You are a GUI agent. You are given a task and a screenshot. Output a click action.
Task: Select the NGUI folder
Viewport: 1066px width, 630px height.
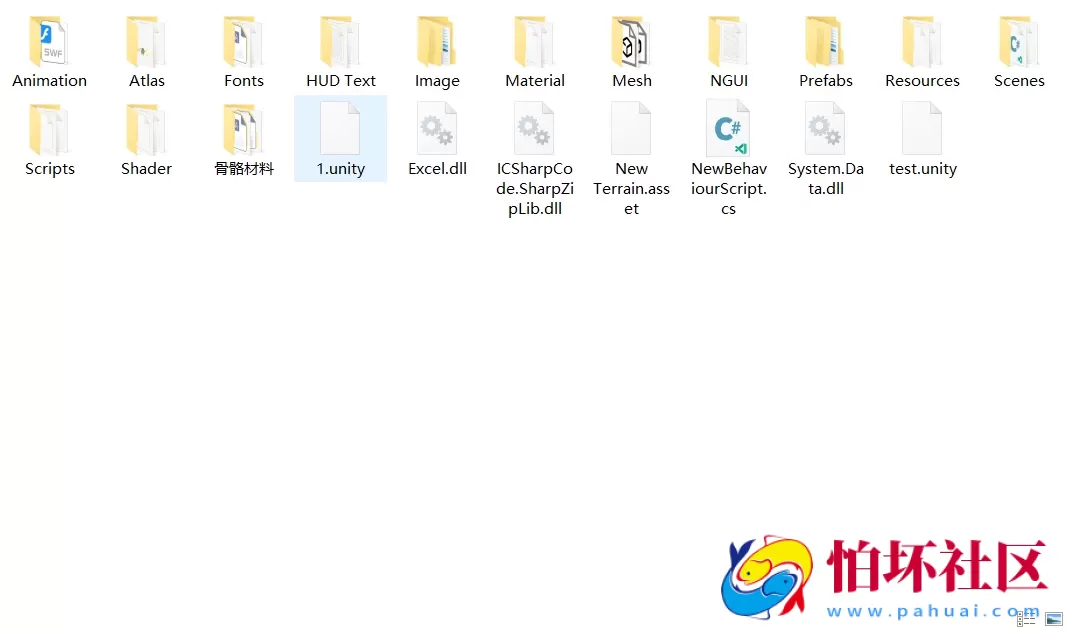[728, 44]
